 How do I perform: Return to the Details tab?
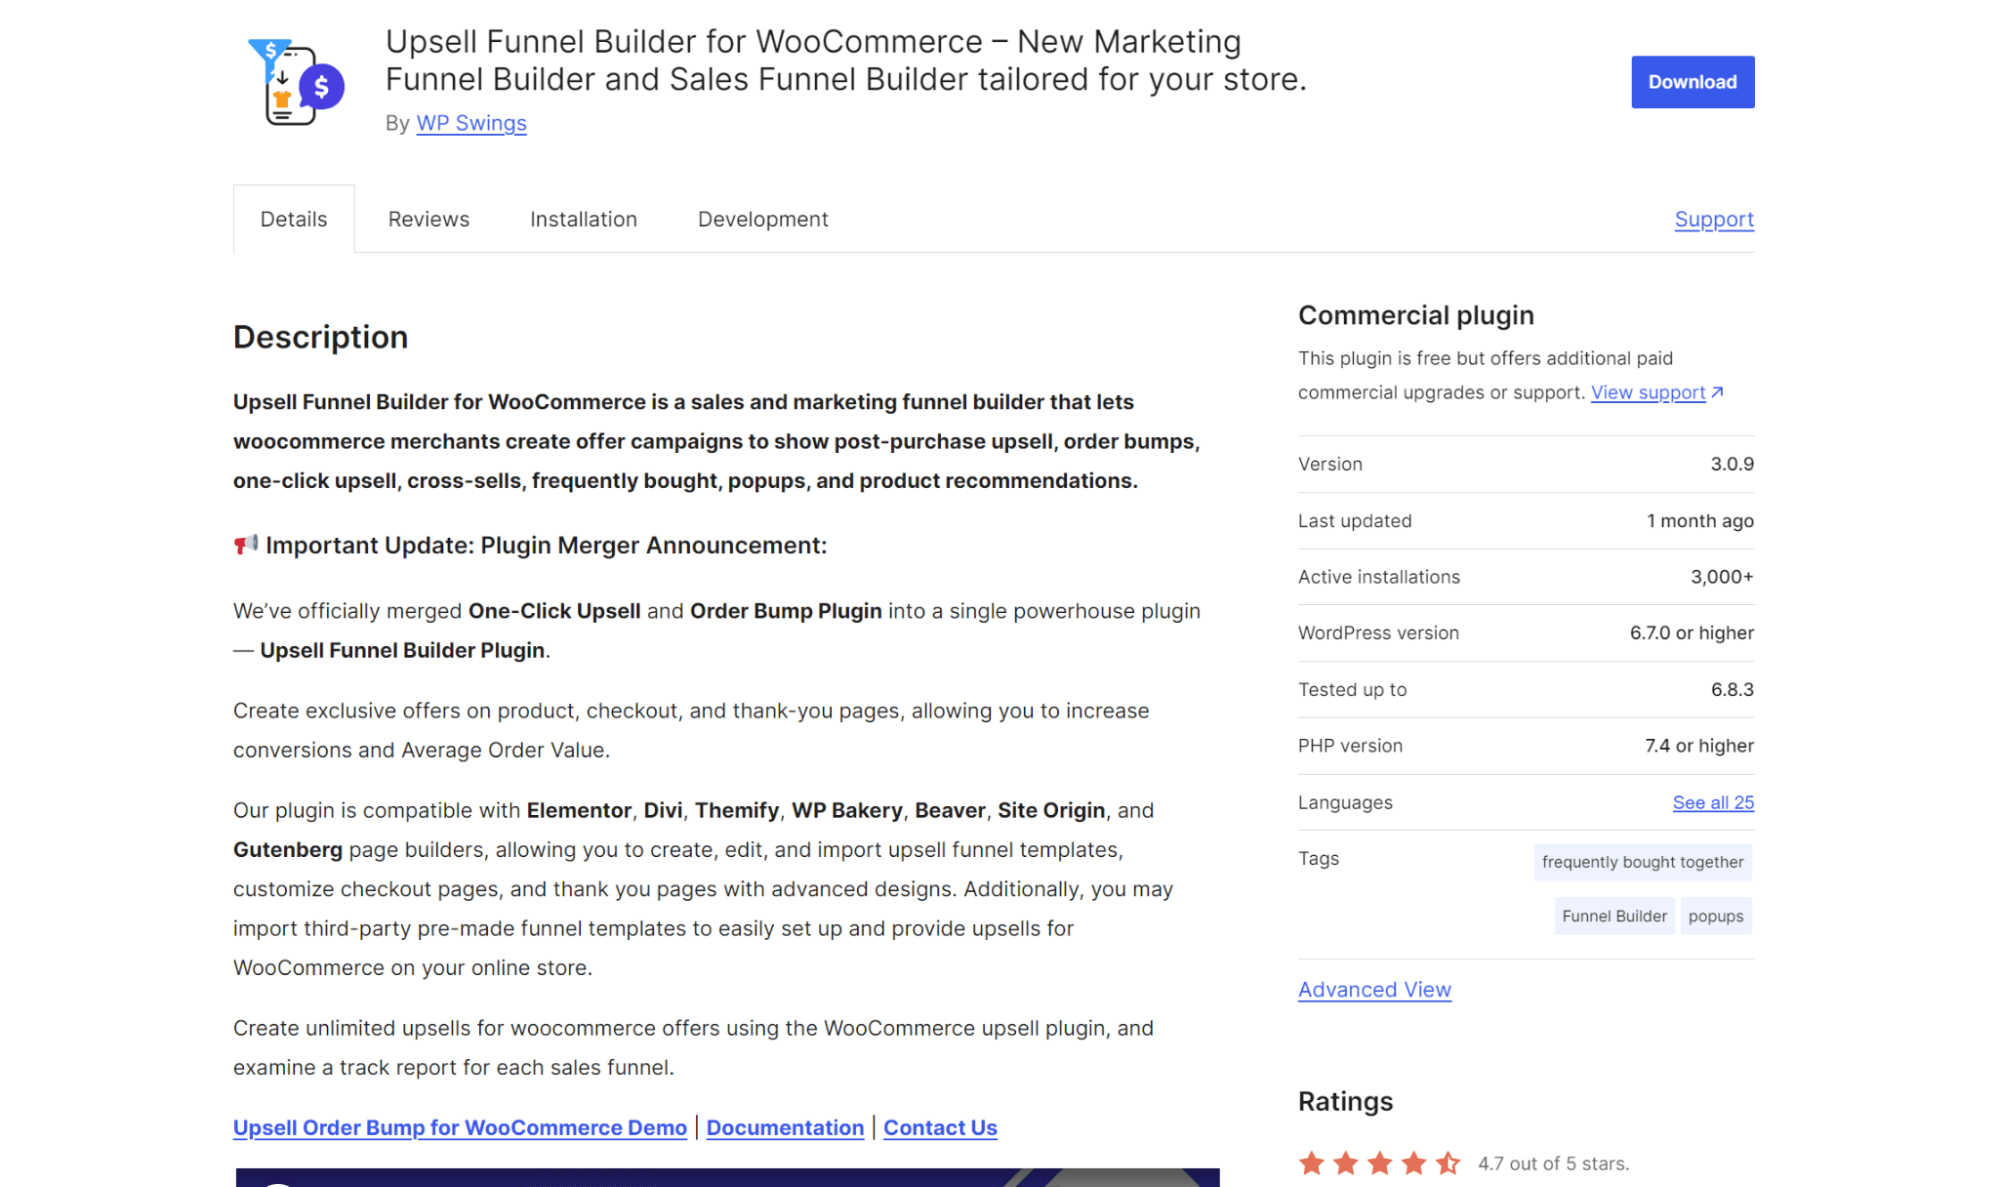click(x=293, y=218)
